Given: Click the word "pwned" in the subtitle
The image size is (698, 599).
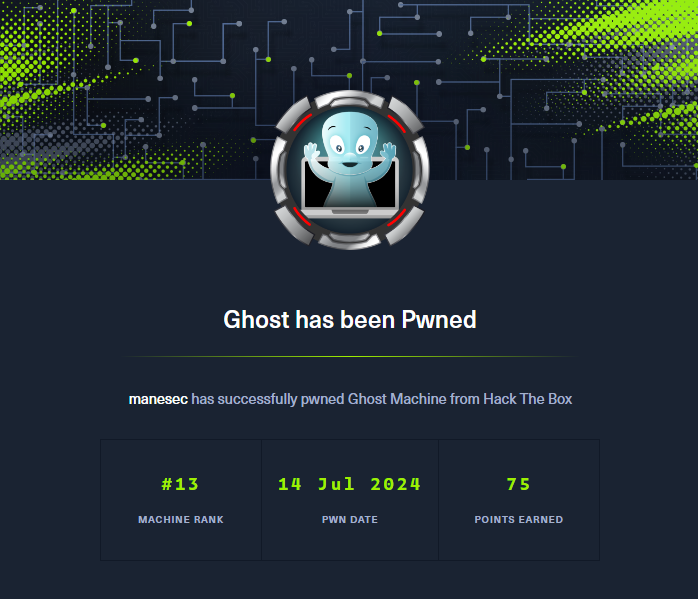Looking at the screenshot, I should point(323,400).
